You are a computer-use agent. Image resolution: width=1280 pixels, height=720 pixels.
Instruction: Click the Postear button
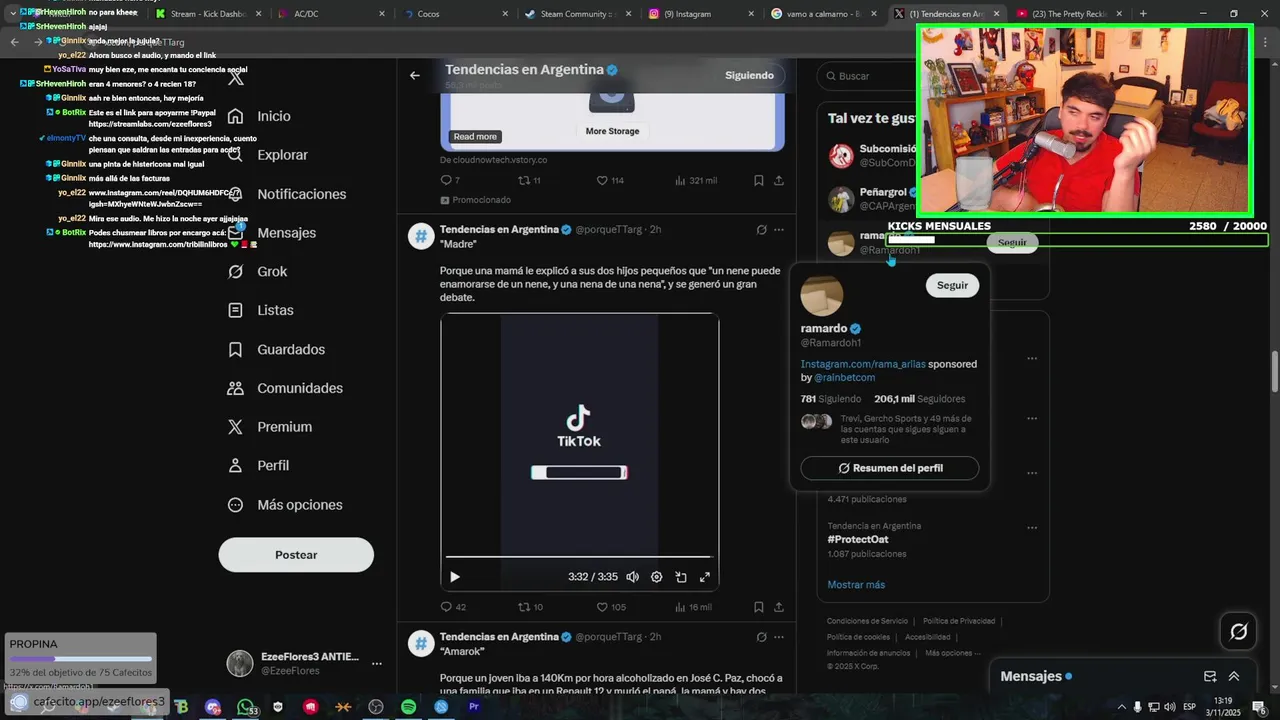pos(296,555)
